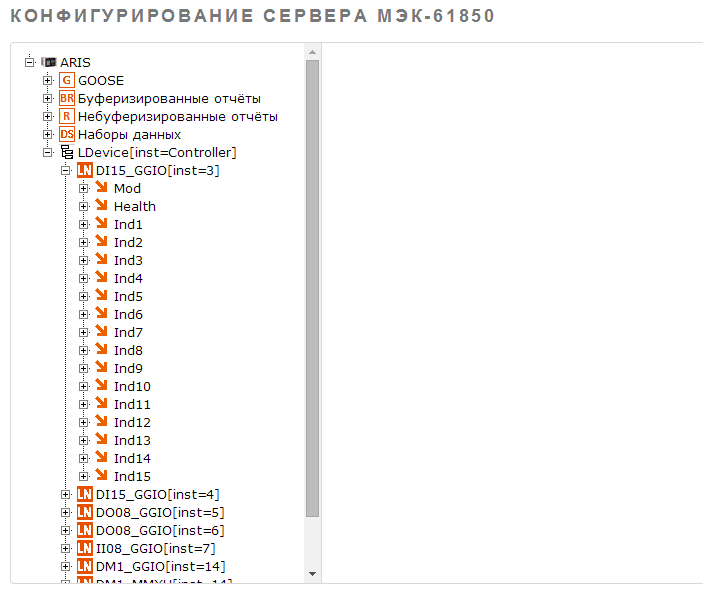
Task: Expand the Ind11 node
Action: [x=83, y=404]
